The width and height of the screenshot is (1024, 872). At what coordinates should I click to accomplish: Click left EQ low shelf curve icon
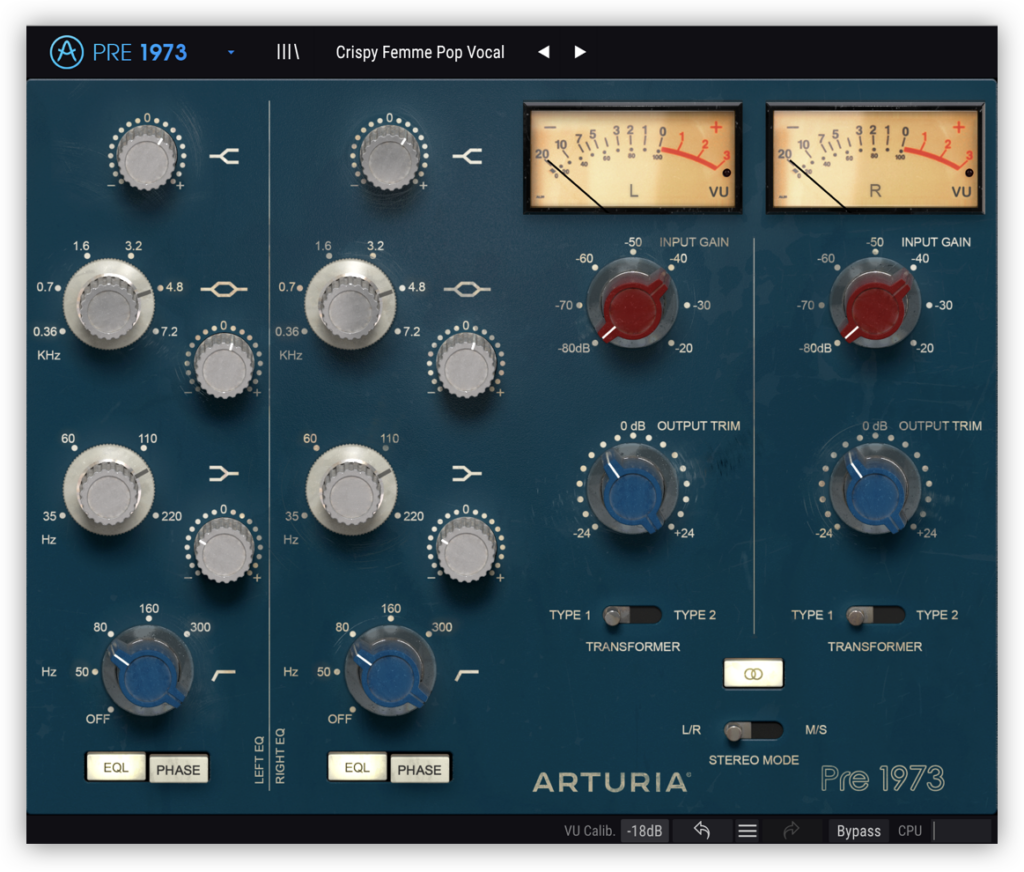(x=224, y=473)
